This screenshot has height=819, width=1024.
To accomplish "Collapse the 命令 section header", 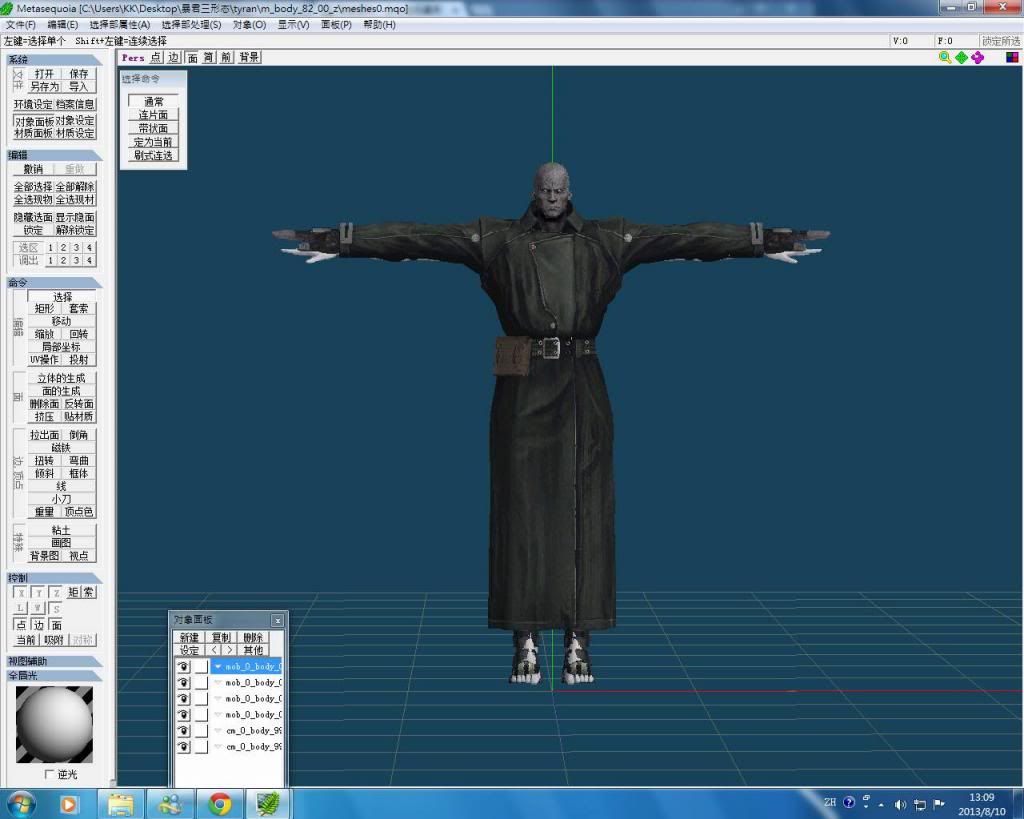I will [54, 283].
